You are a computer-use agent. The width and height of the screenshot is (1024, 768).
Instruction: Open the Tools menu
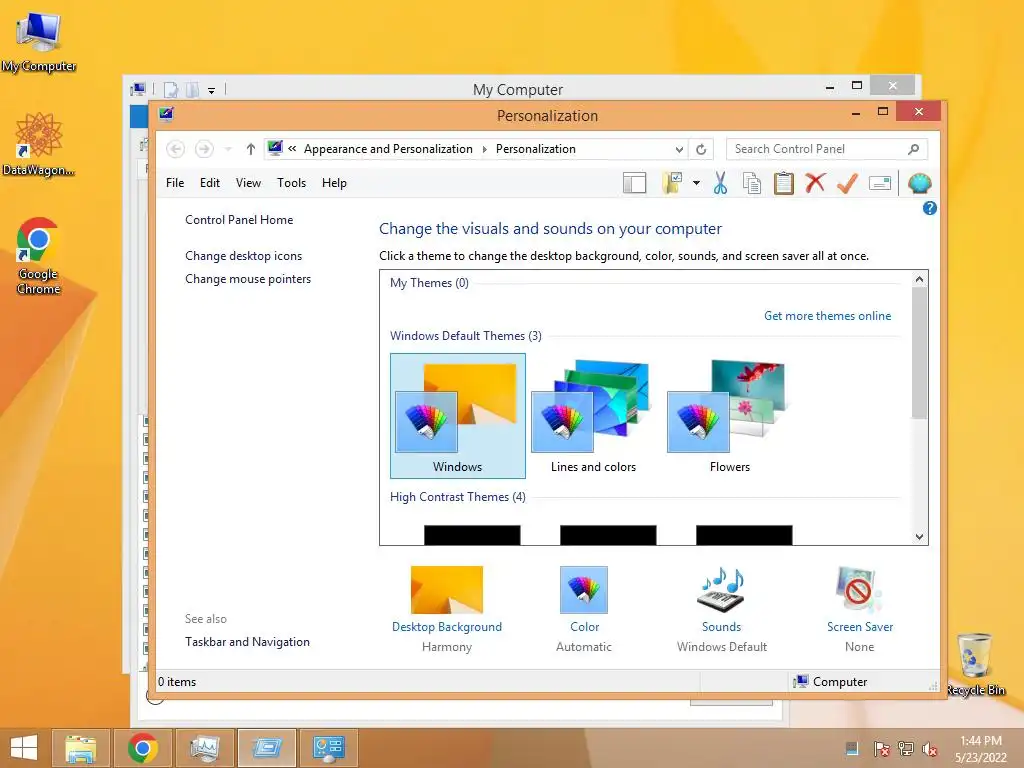coord(291,183)
